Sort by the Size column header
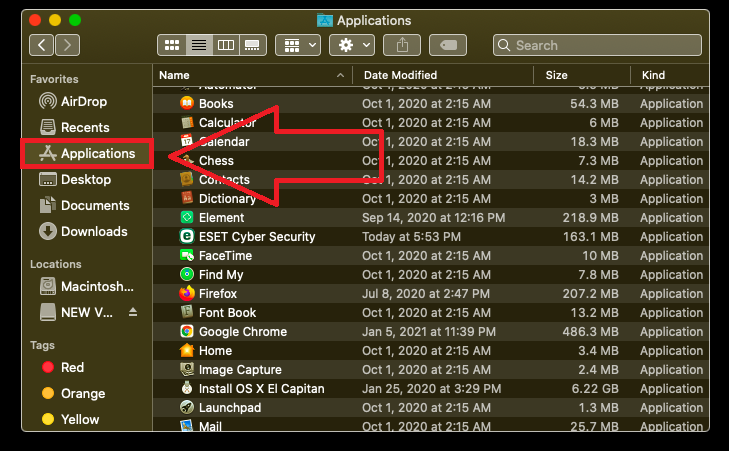 (x=557, y=75)
